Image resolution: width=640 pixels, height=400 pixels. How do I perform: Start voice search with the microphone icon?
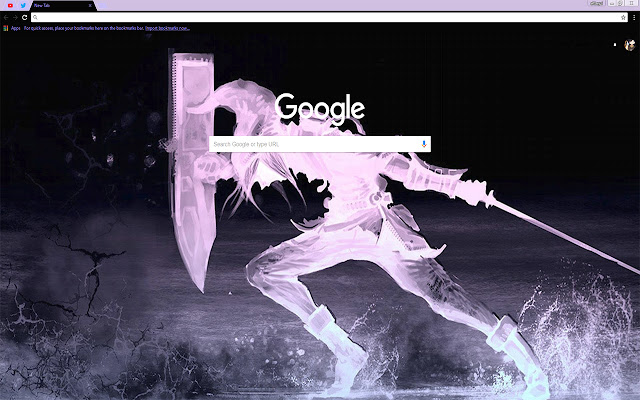(x=424, y=144)
